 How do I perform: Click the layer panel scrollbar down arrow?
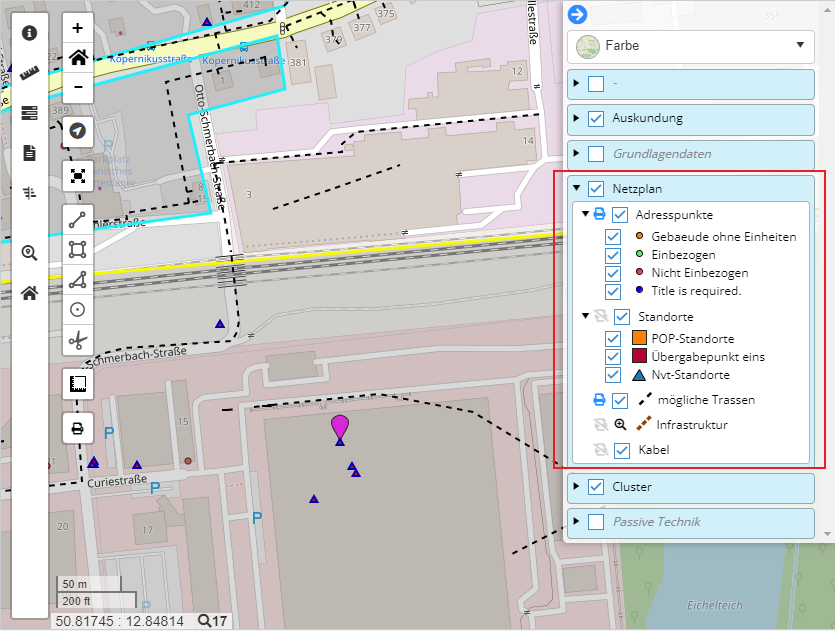(x=827, y=534)
